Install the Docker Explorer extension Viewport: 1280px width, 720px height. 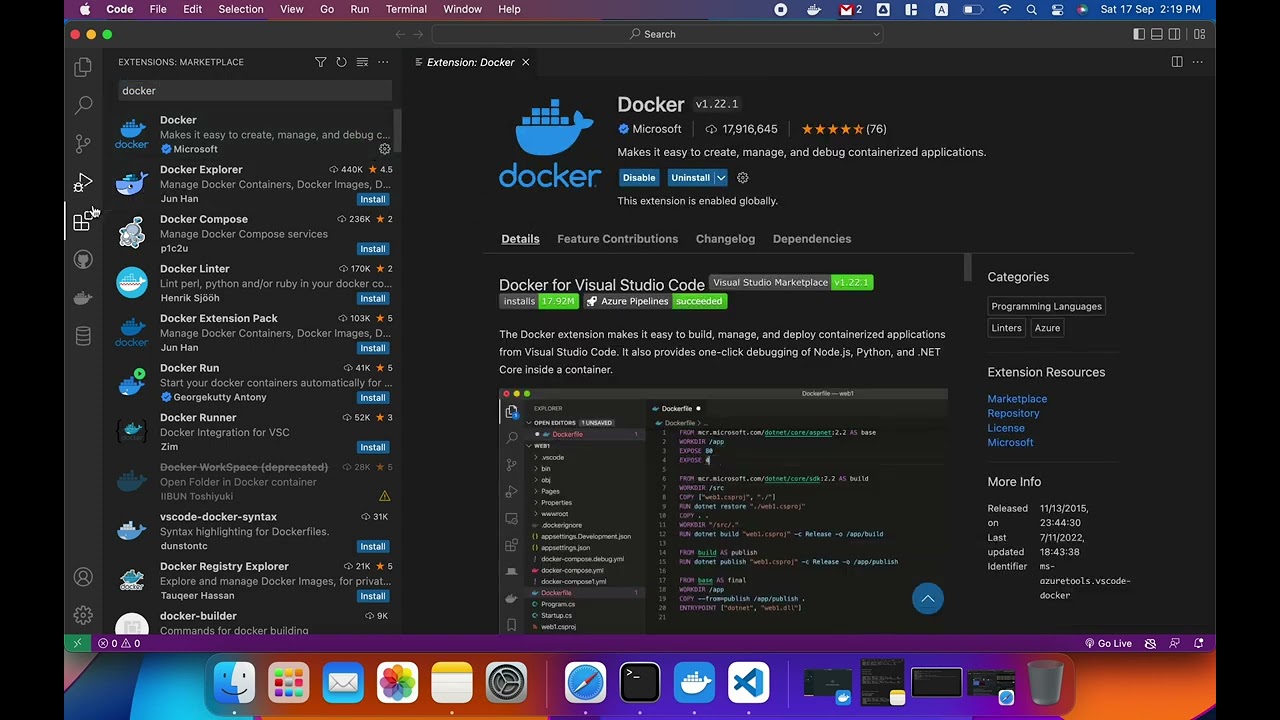(373, 199)
